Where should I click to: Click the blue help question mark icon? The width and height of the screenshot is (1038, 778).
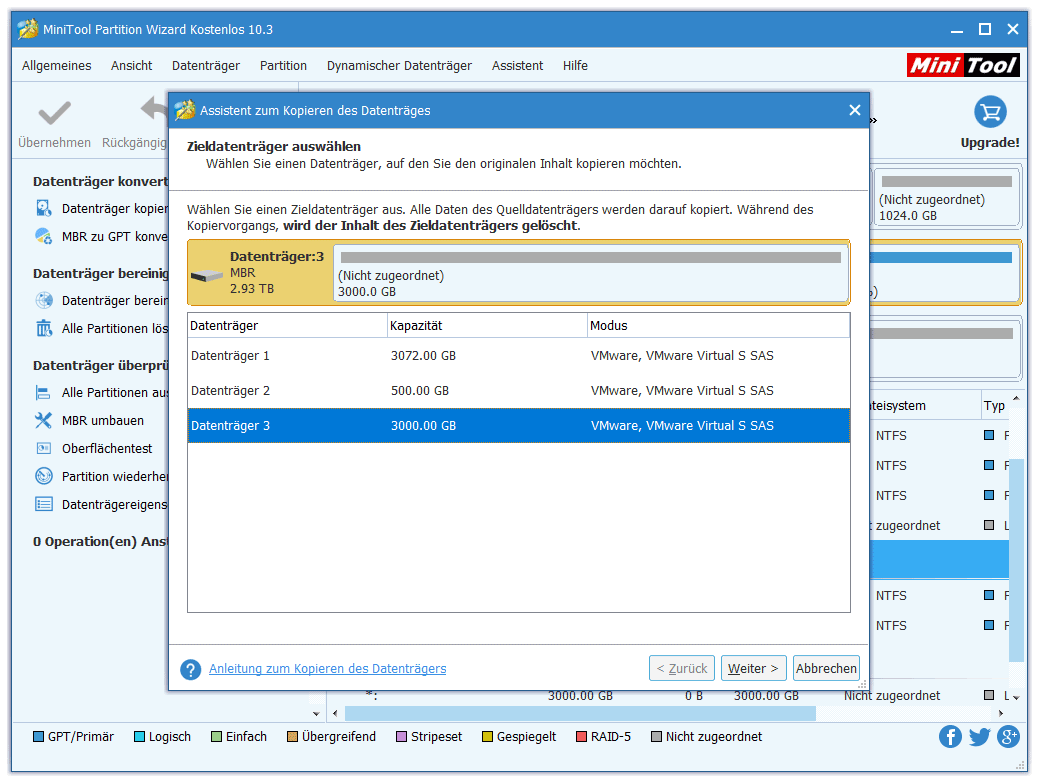(x=191, y=669)
